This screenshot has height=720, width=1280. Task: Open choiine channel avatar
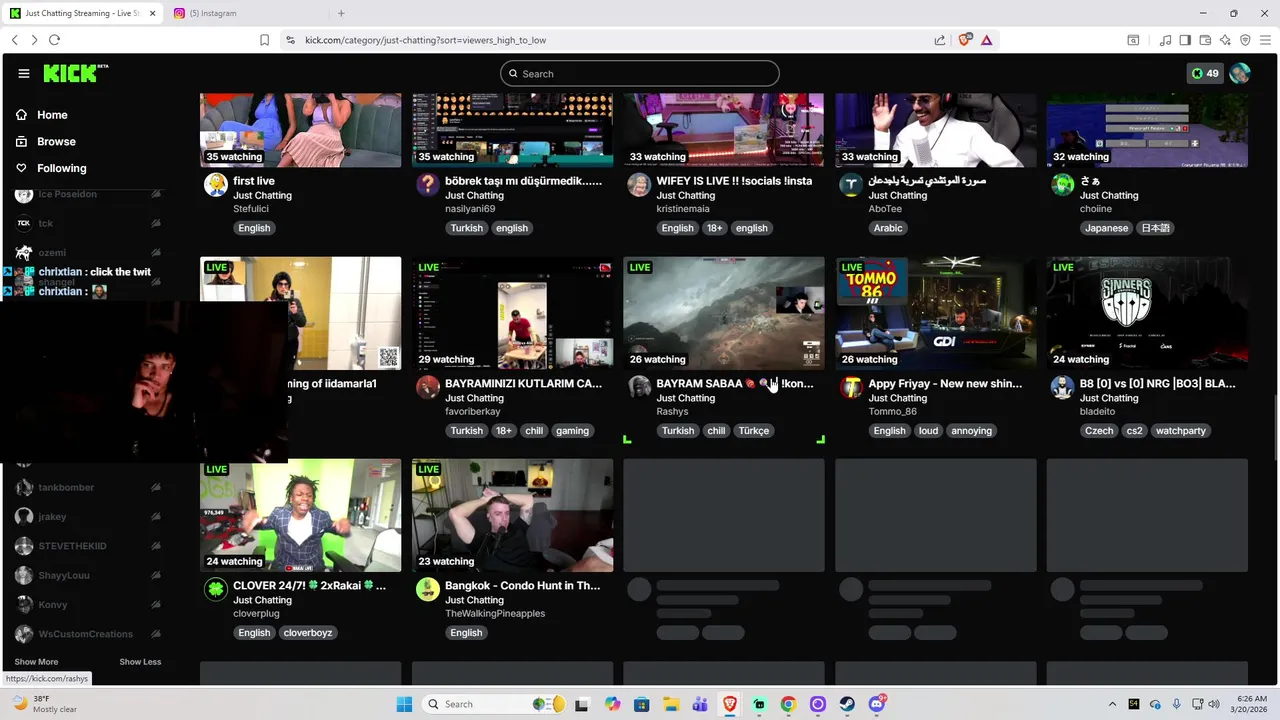tap(1063, 185)
